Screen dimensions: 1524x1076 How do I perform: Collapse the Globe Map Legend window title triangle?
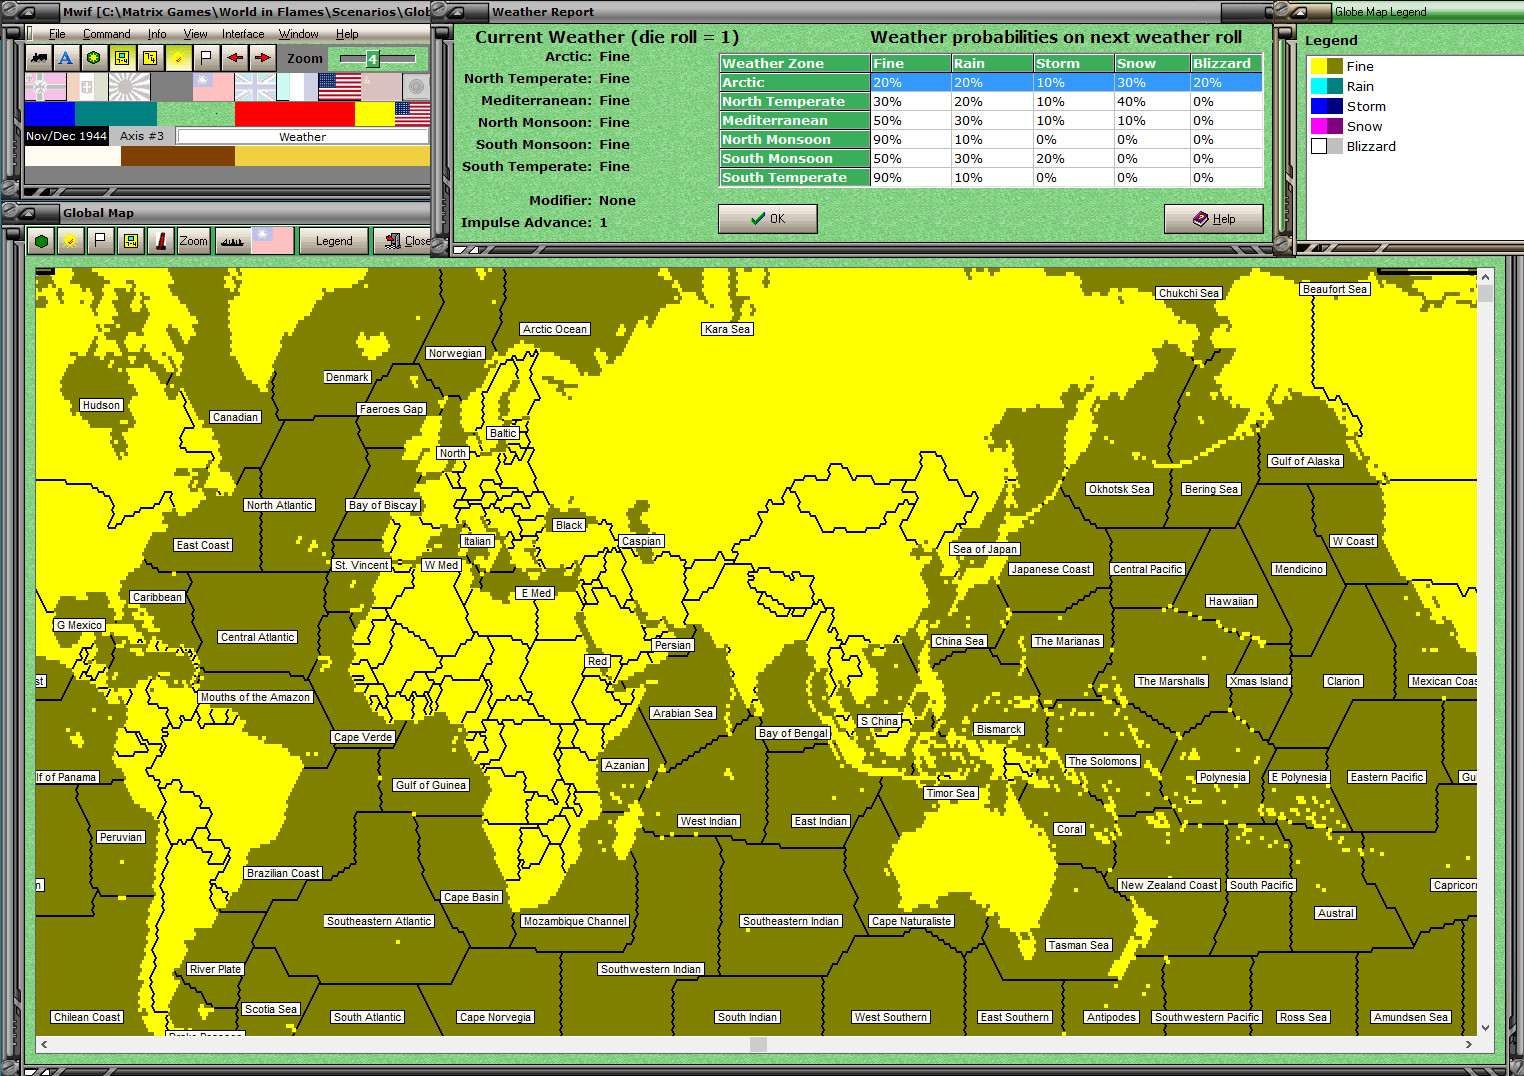[x=1298, y=12]
